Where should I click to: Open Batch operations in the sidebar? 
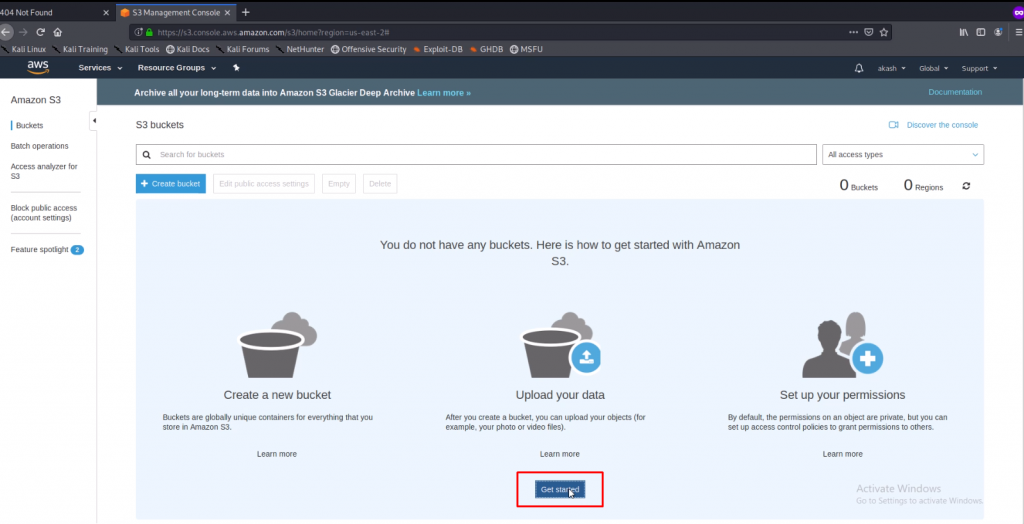[40, 146]
